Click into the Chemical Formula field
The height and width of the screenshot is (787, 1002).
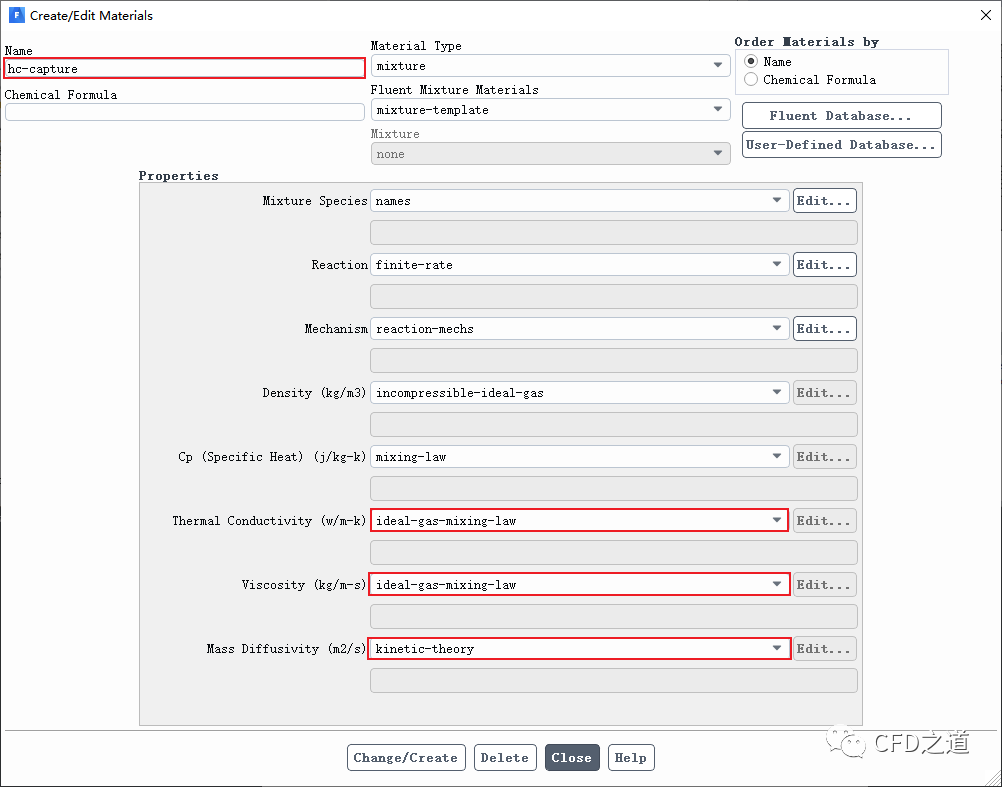(x=184, y=112)
